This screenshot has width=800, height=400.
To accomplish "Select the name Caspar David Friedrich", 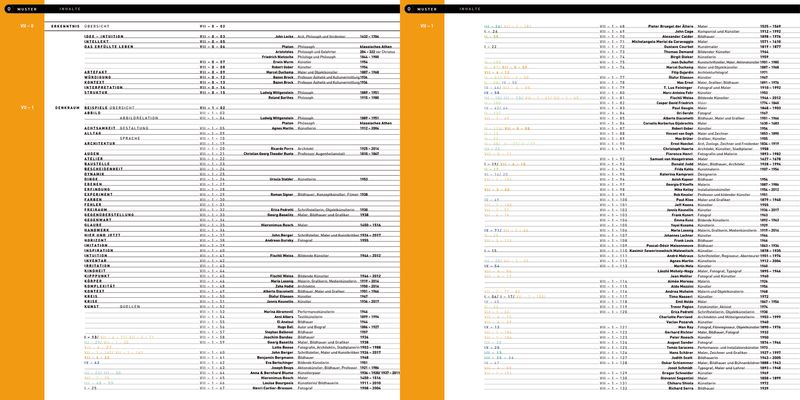I will [674, 103].
